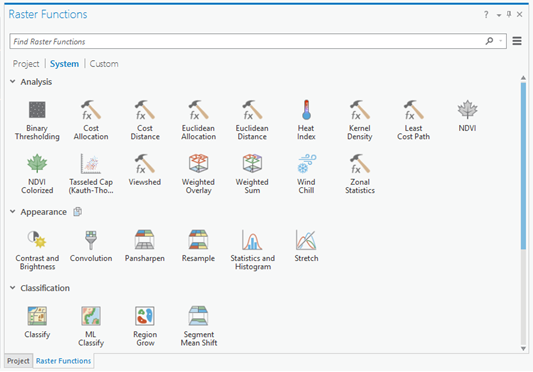Select the bottom Raster Functions tab
This screenshot has height=372, width=533.
[64, 361]
